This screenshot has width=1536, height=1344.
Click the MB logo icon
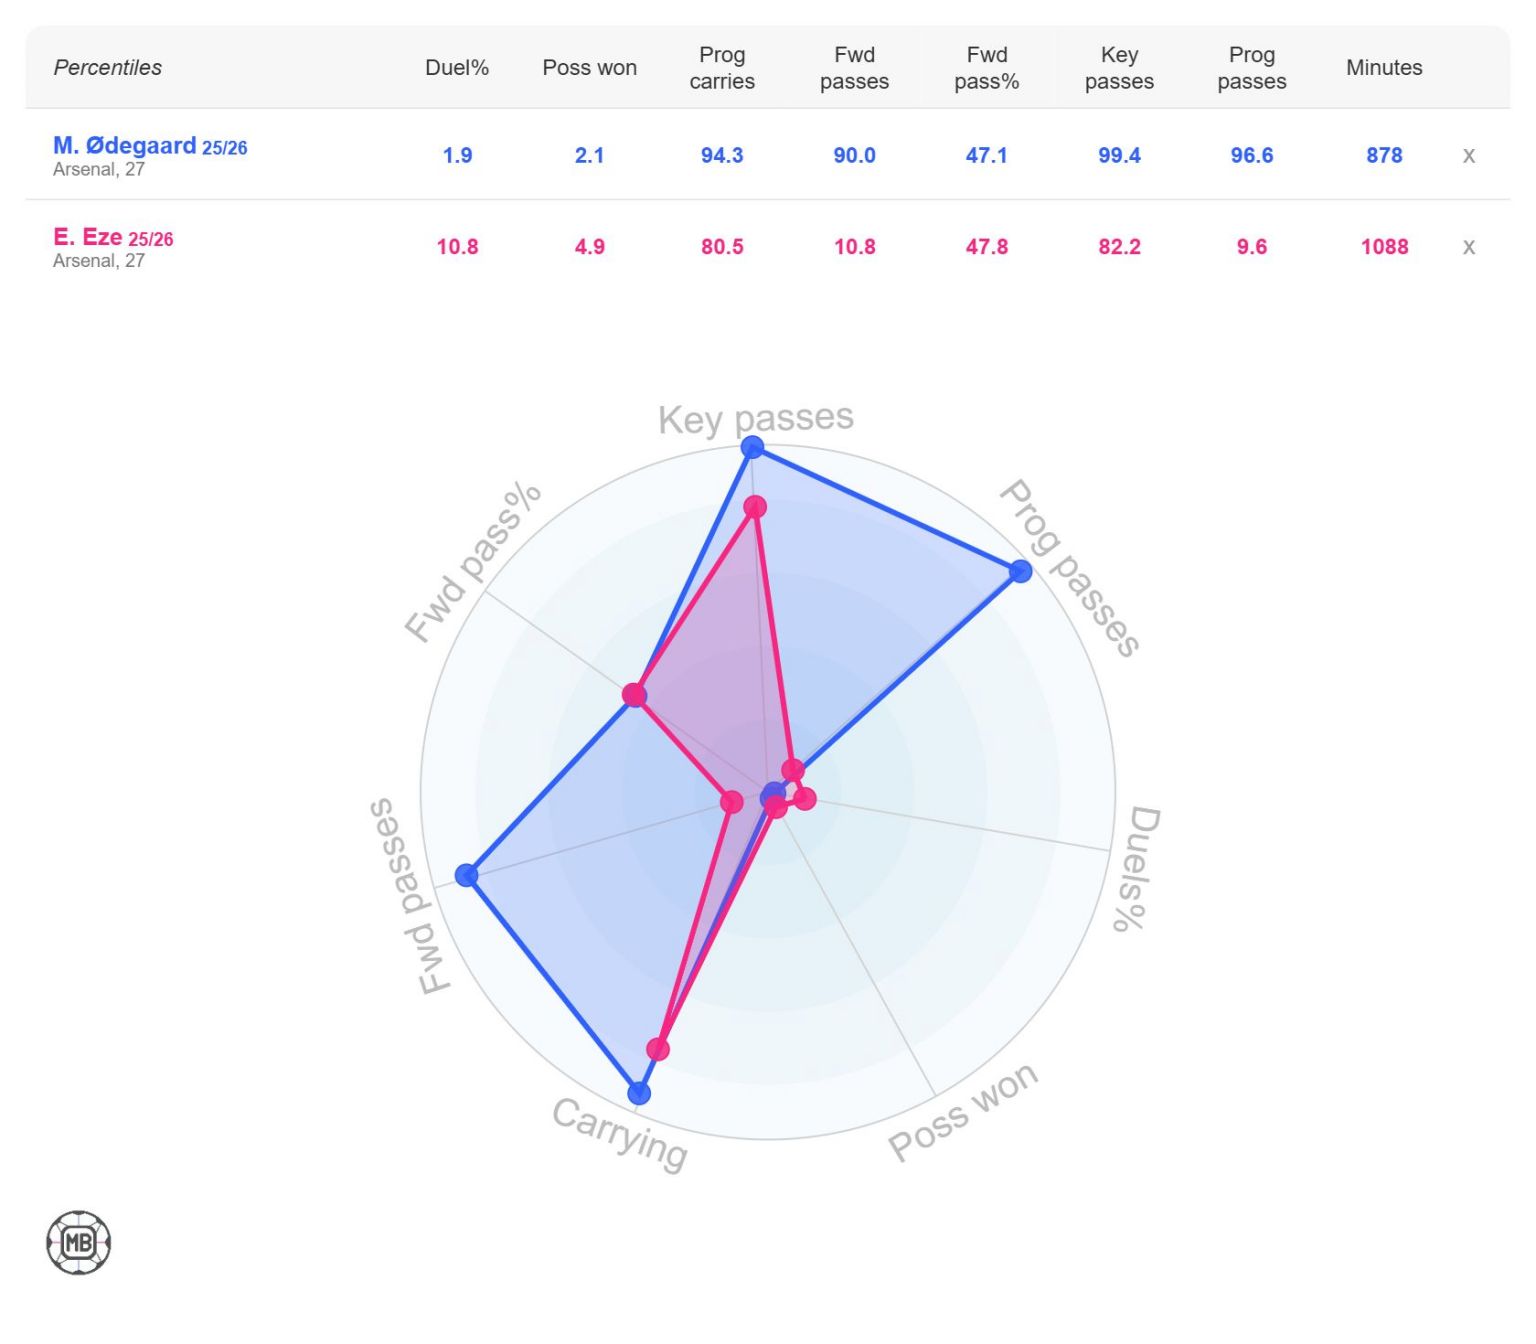click(x=78, y=1243)
